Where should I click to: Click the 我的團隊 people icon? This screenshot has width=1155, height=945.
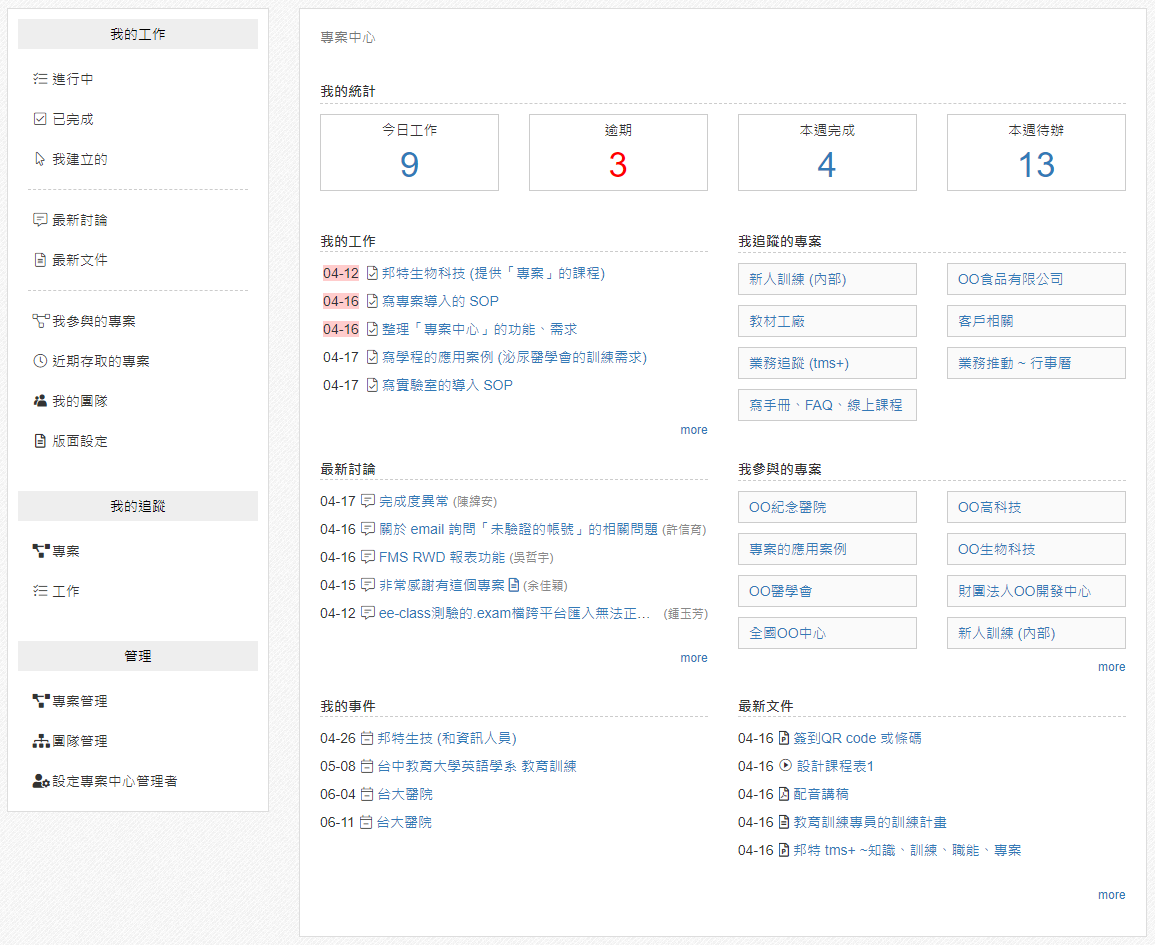point(40,401)
